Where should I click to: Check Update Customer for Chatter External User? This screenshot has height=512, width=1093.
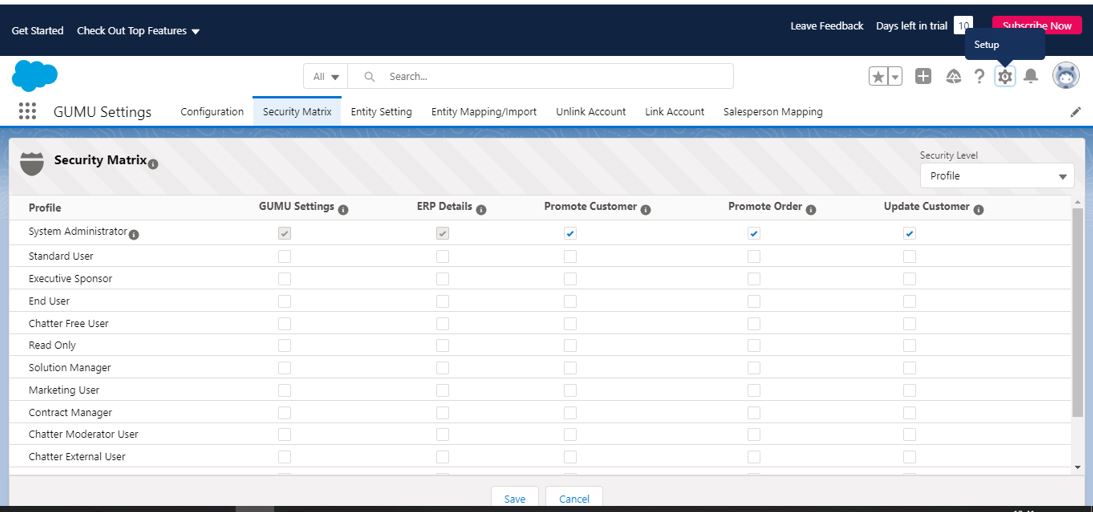[x=909, y=457]
